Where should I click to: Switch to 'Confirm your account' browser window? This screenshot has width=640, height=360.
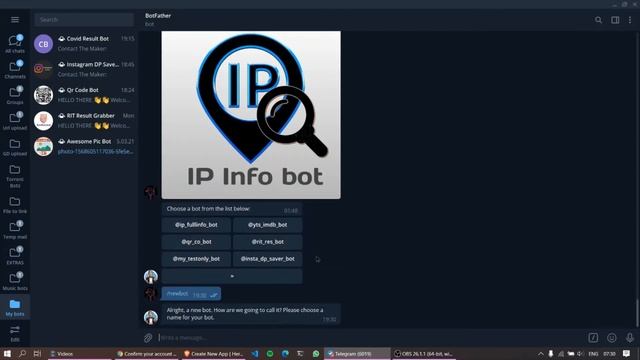point(146,354)
